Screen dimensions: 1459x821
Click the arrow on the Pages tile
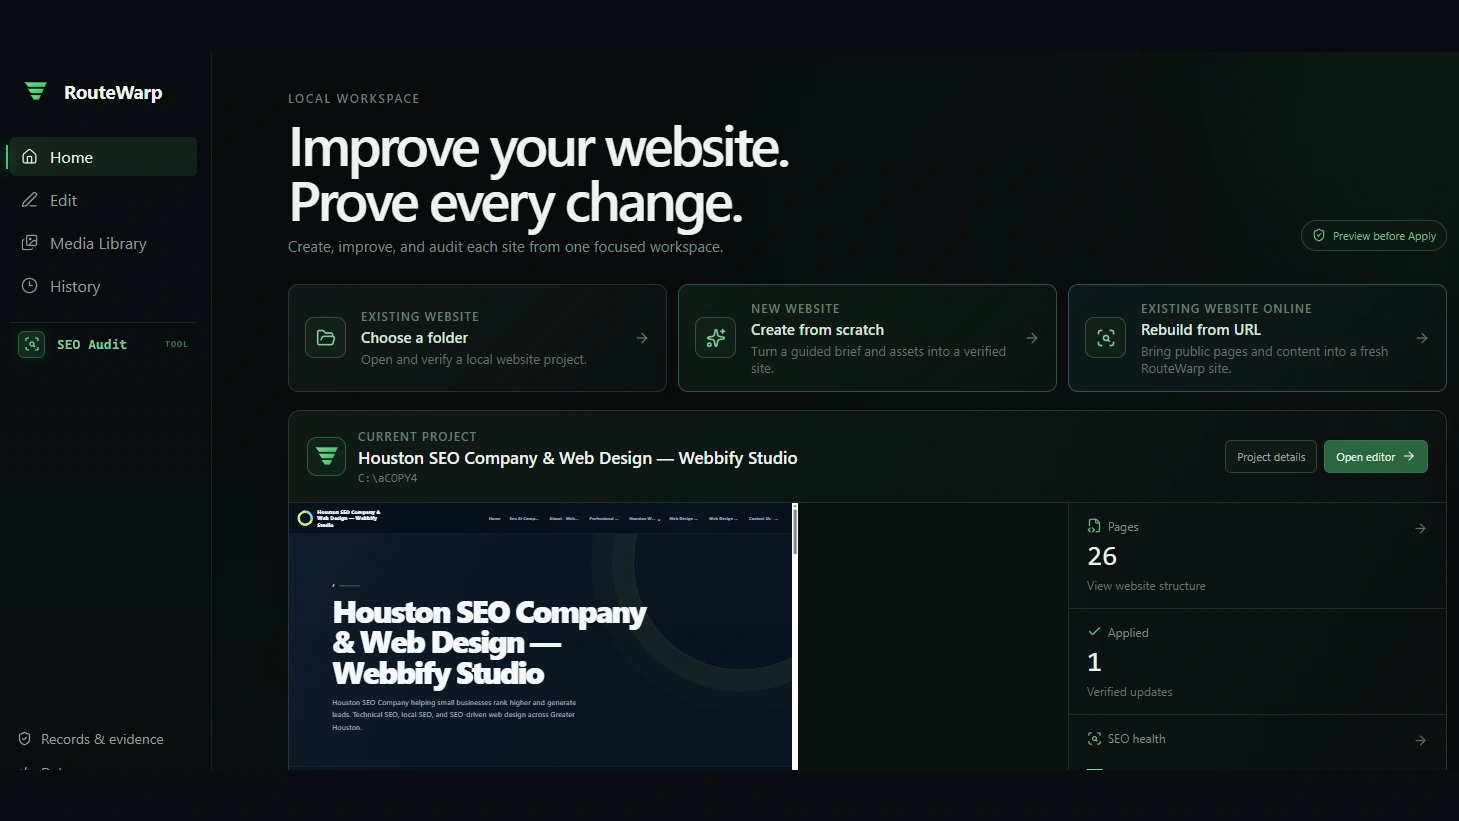(x=1420, y=528)
